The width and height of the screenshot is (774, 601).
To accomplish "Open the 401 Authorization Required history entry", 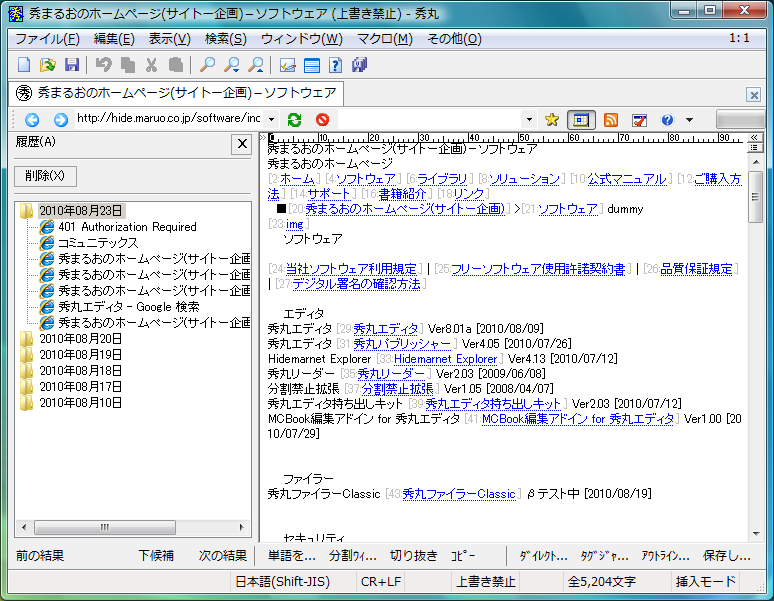I will [x=127, y=227].
